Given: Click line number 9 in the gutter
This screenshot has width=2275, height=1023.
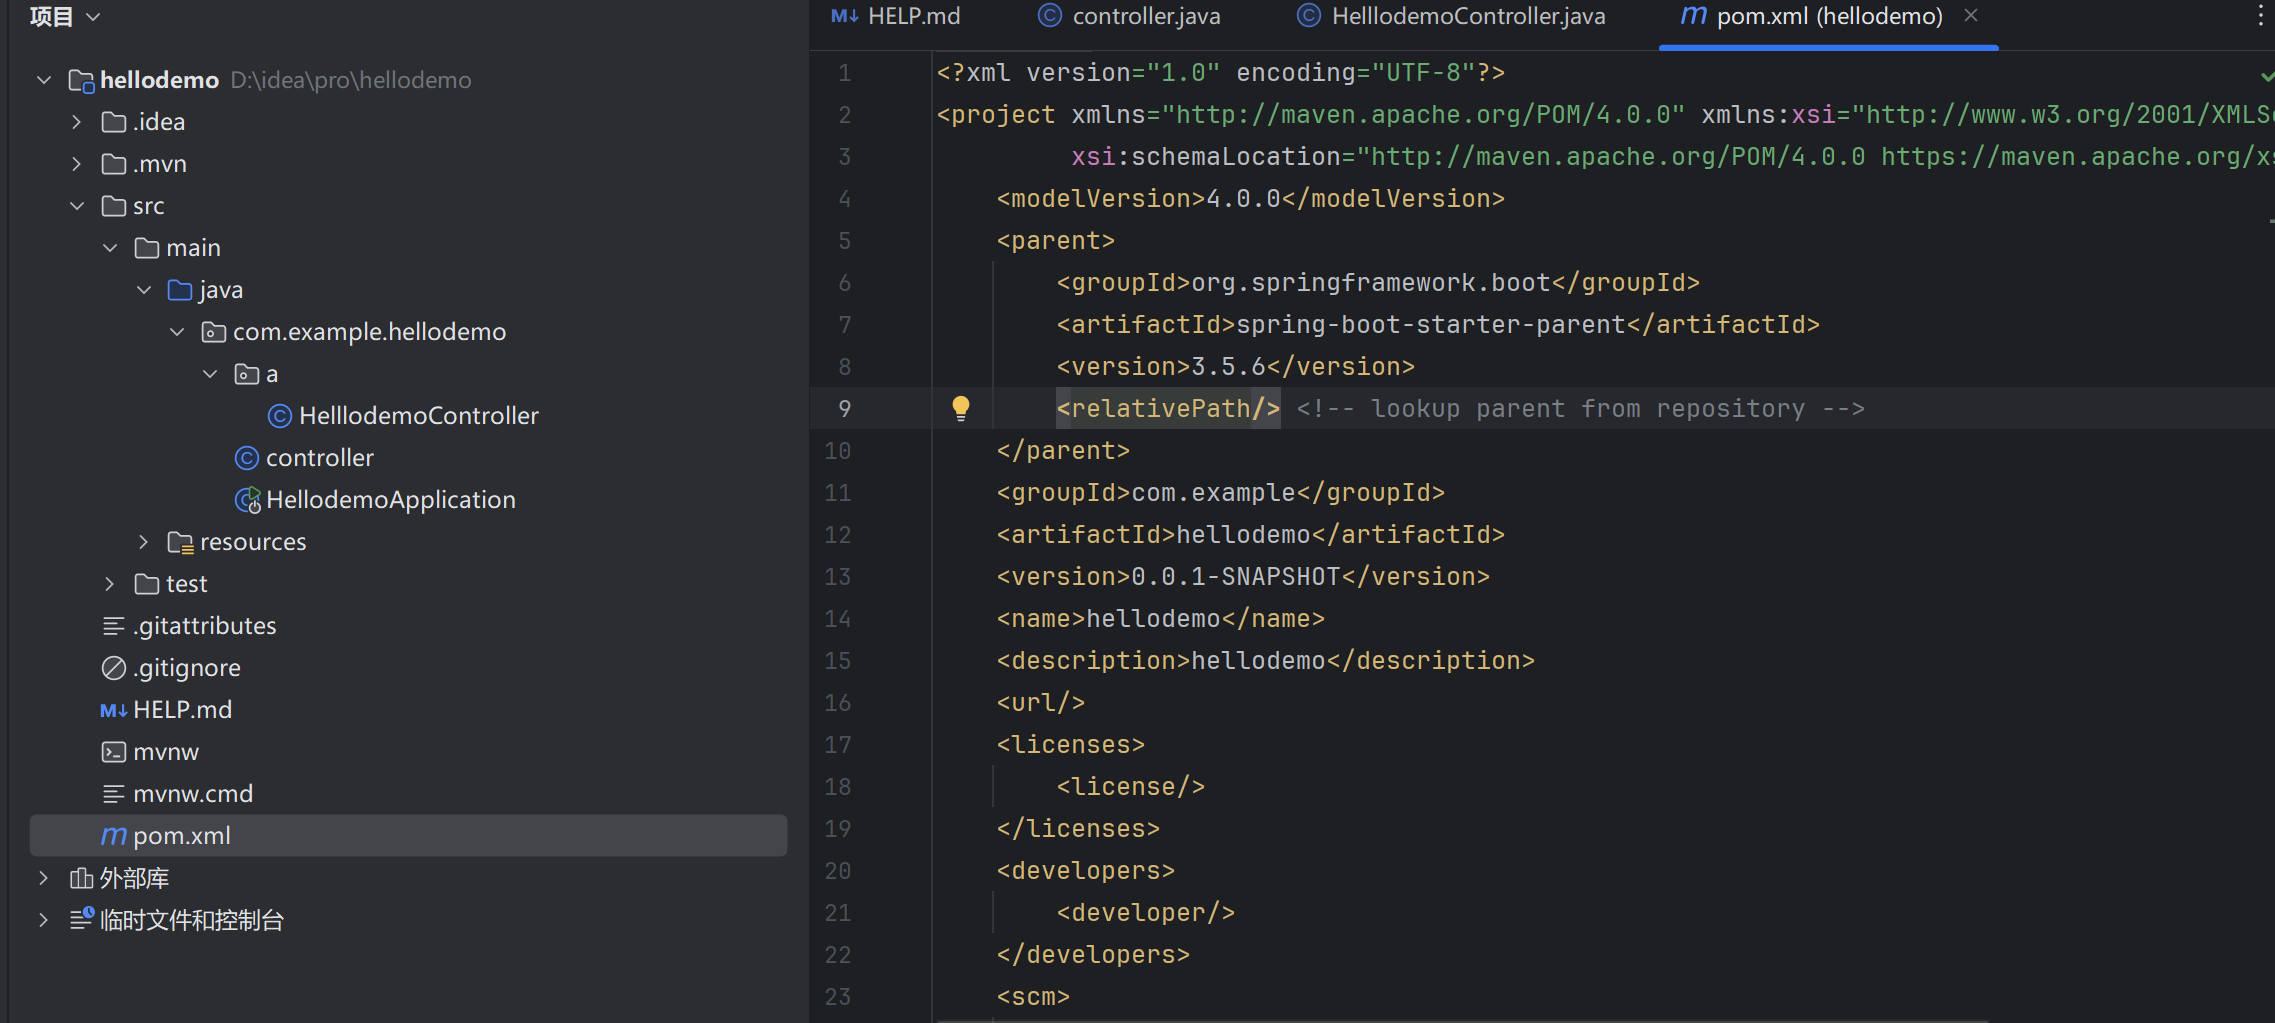Looking at the screenshot, I should pyautogui.click(x=845, y=407).
